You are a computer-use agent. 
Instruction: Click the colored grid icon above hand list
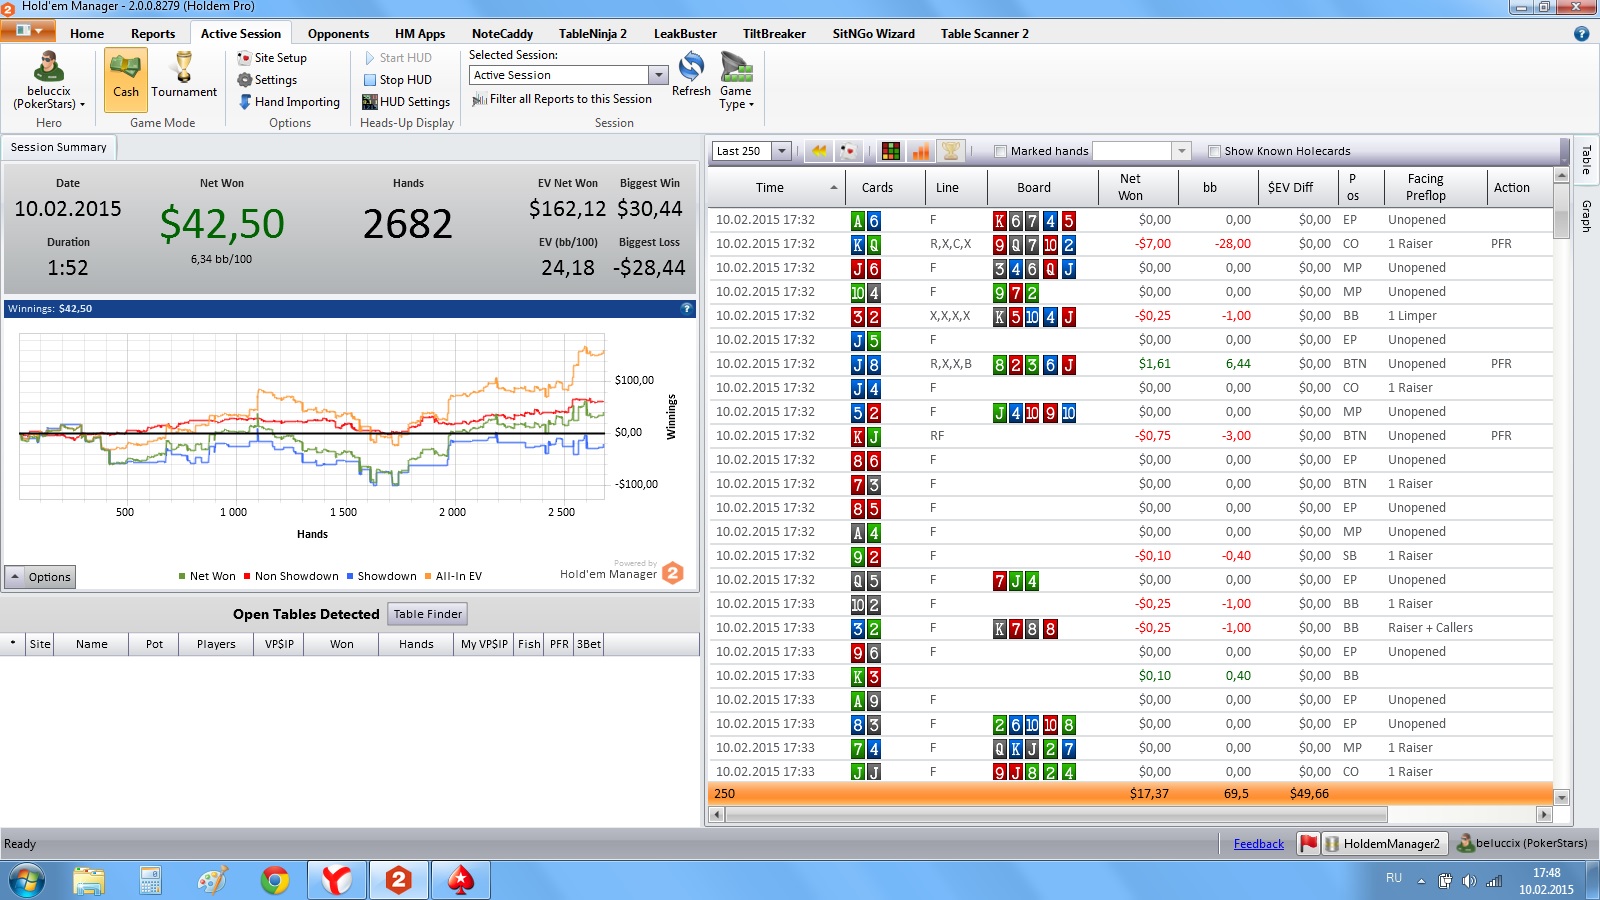(x=891, y=151)
